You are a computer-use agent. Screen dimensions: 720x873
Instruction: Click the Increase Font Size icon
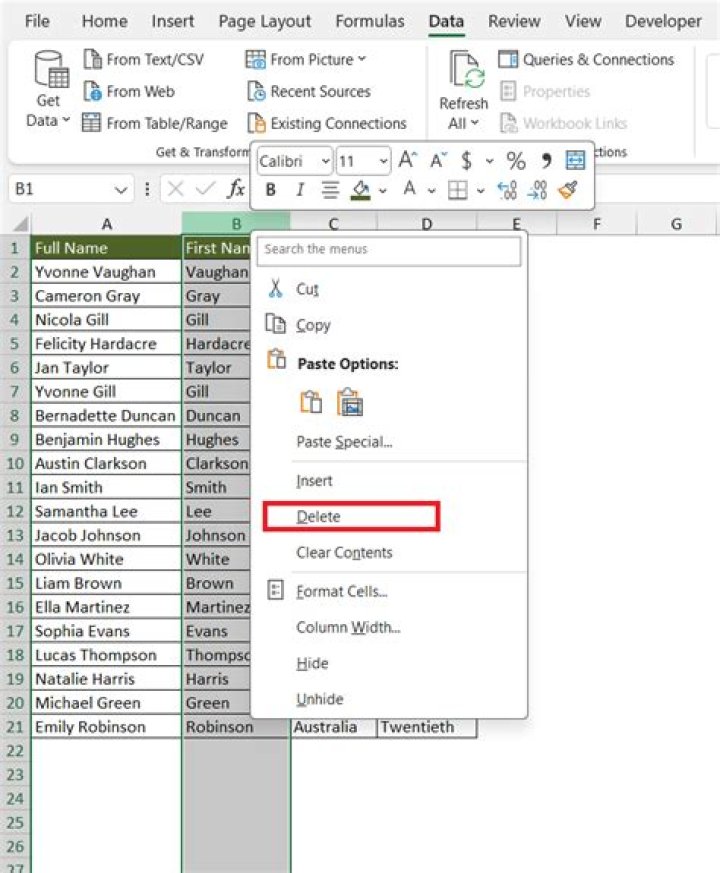[x=407, y=160]
